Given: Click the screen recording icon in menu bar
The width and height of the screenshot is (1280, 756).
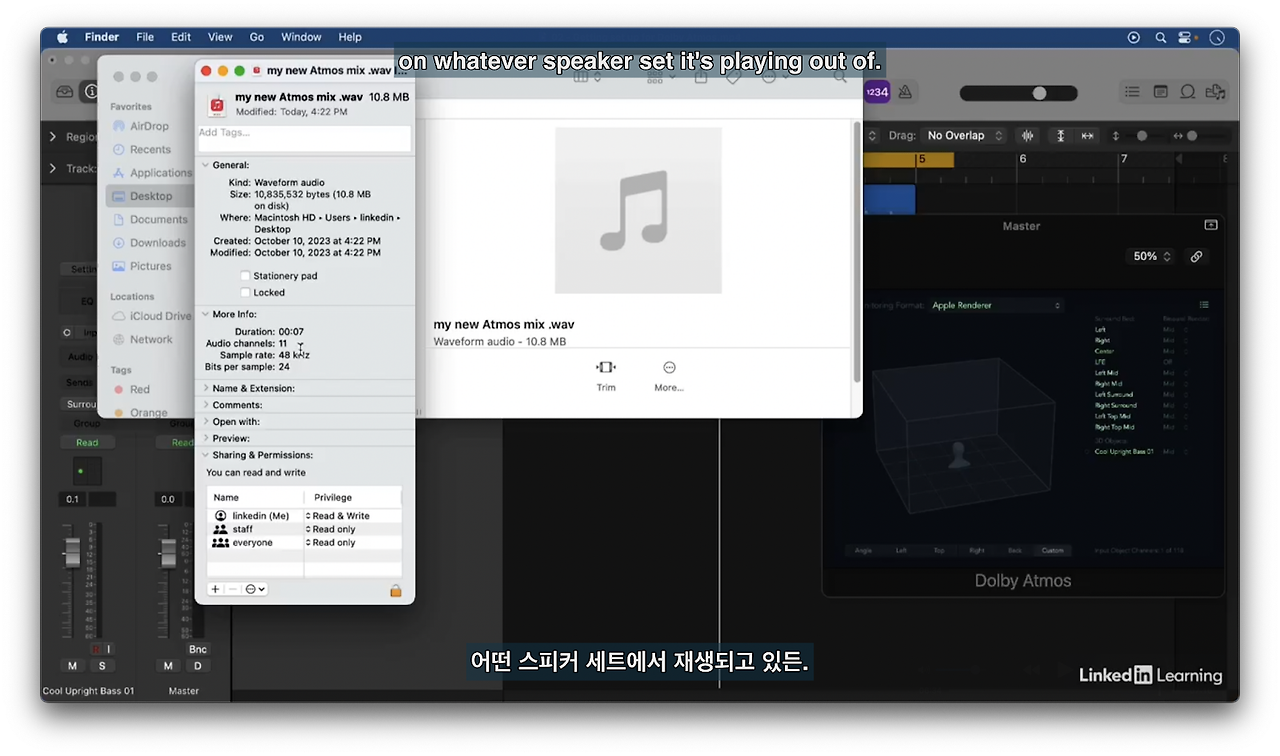Looking at the screenshot, I should [1133, 37].
